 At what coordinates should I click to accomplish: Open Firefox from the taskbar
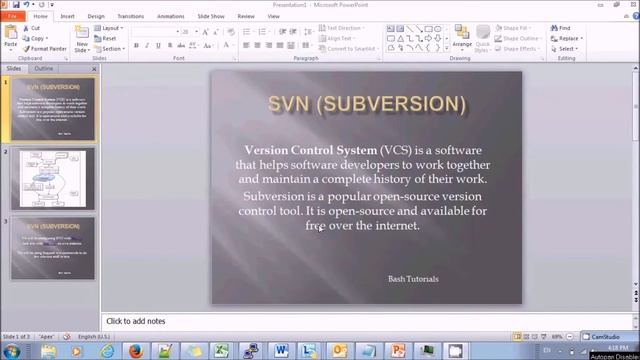click(136, 351)
